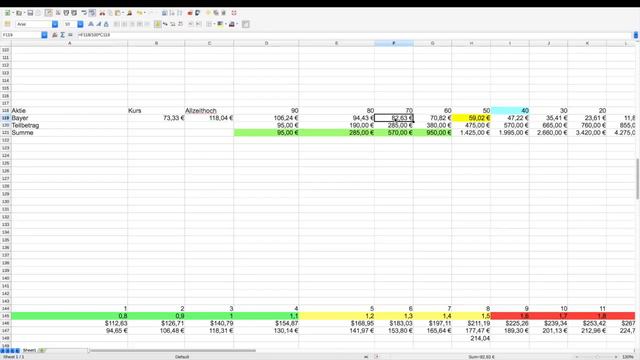Screen dimensions: 640x360
Task: Apply the Percent number format
Action: click(x=165, y=24)
